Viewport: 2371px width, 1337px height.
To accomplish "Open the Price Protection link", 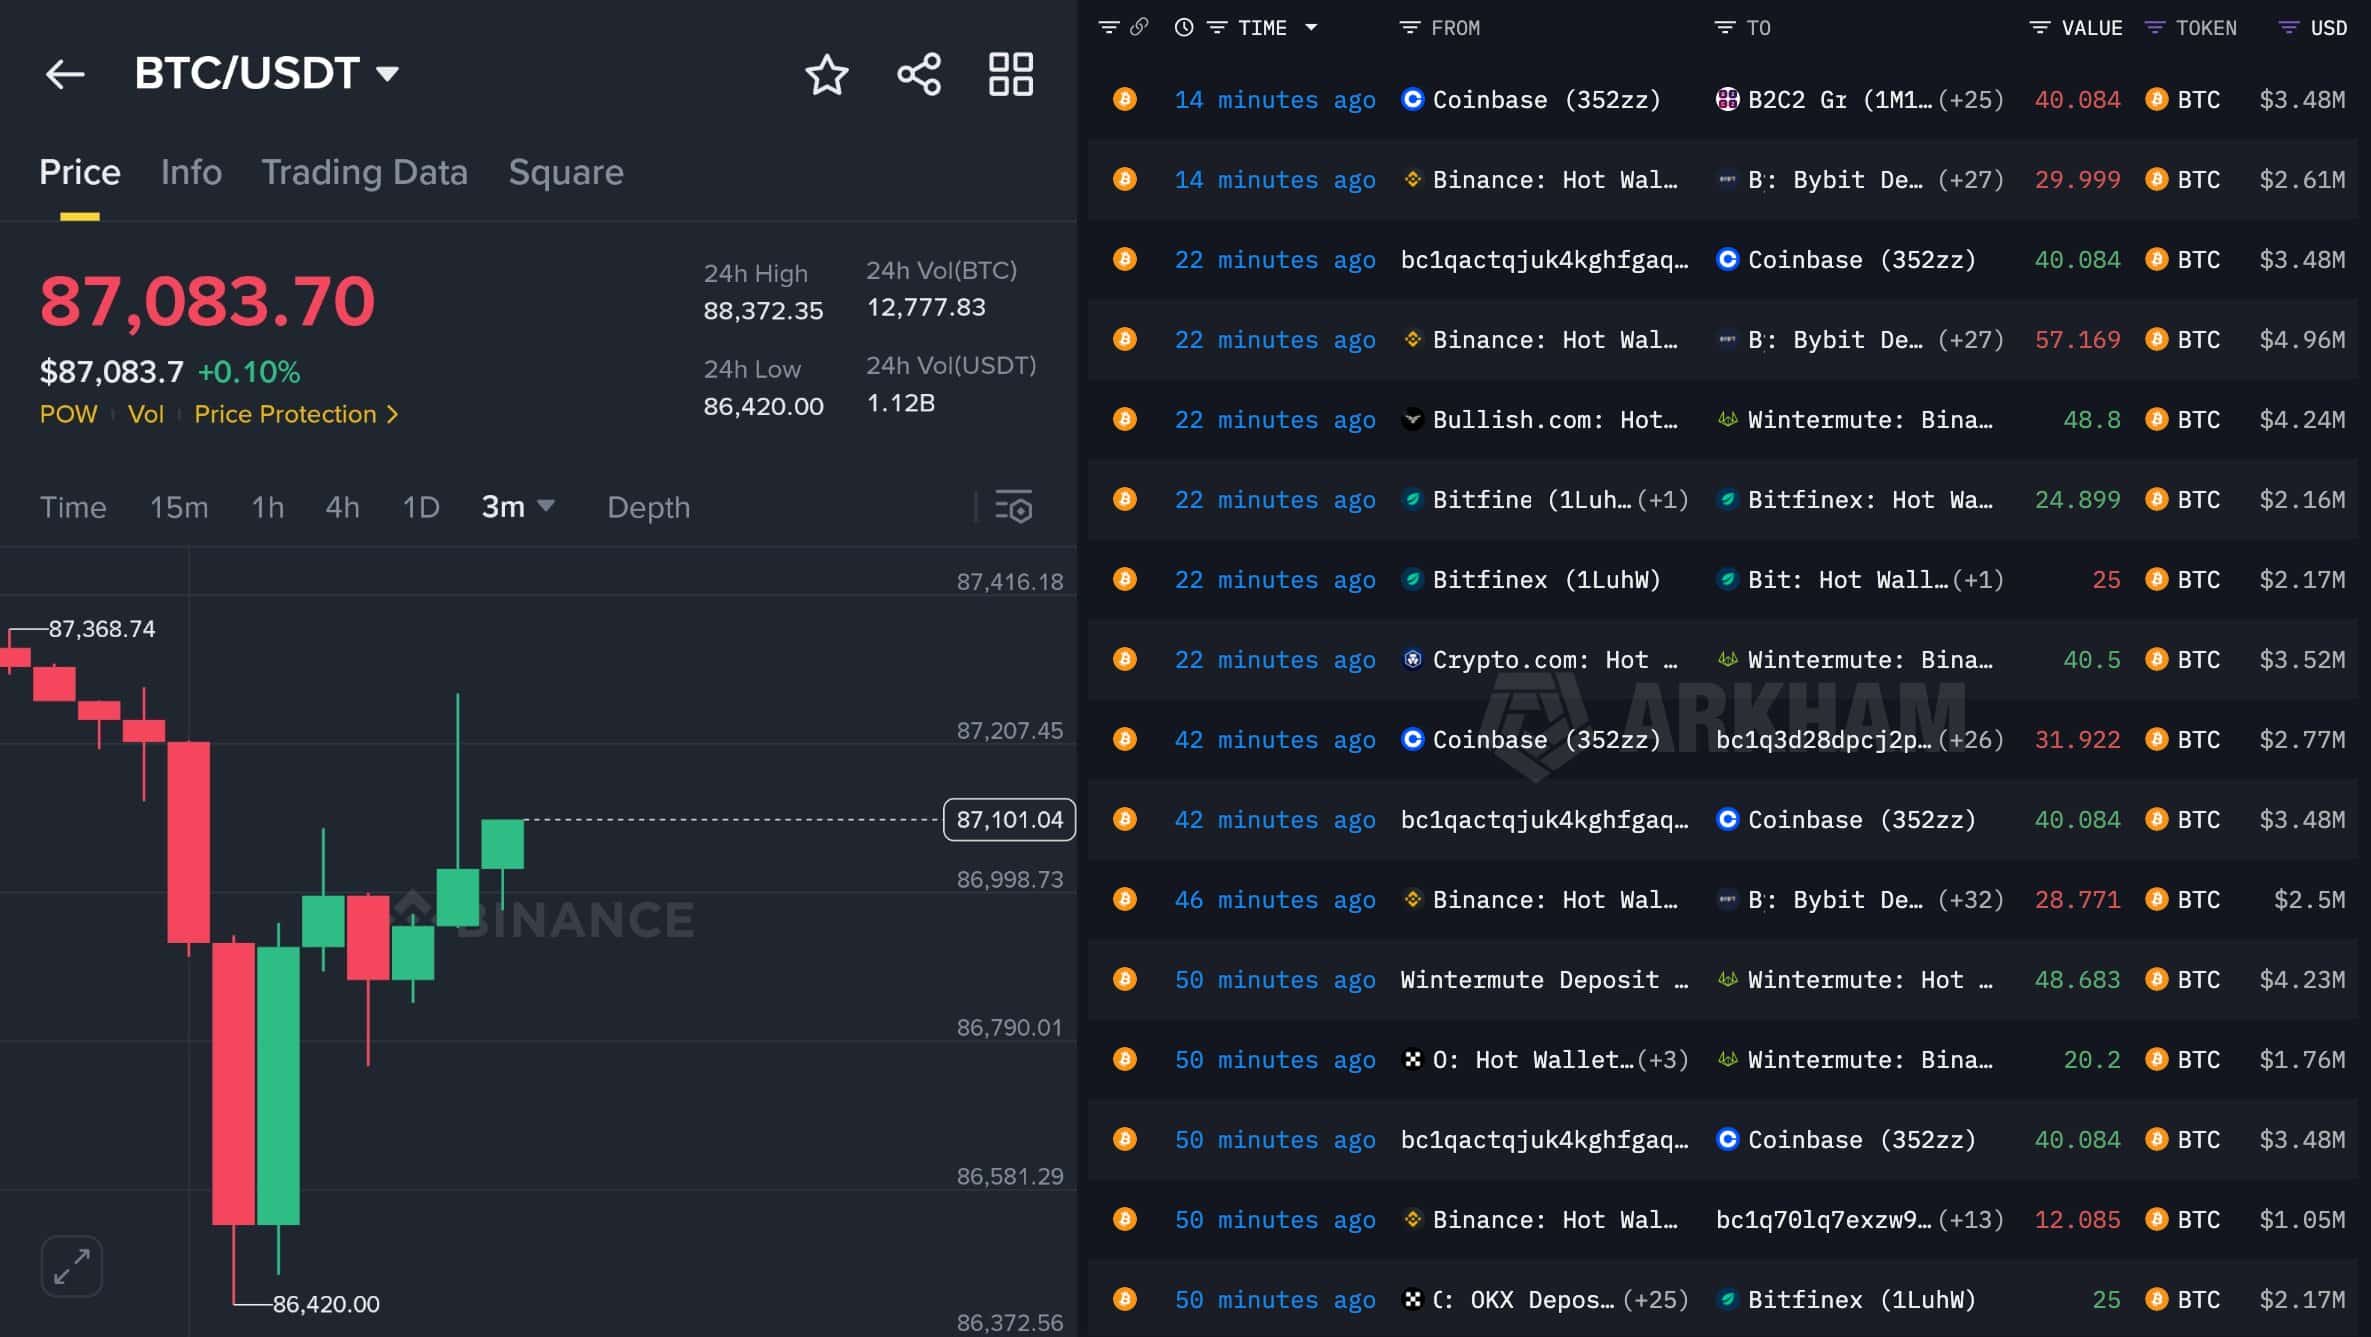I will pos(296,414).
